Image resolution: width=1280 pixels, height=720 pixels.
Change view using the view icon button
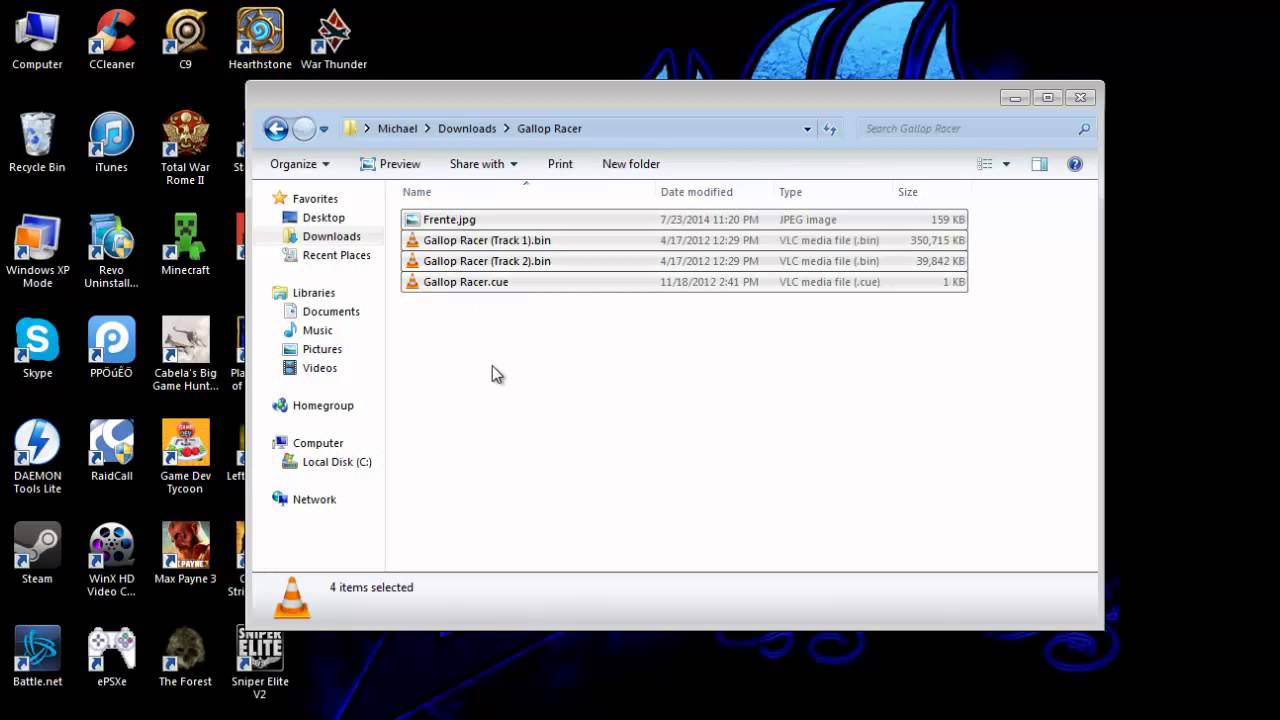(985, 164)
